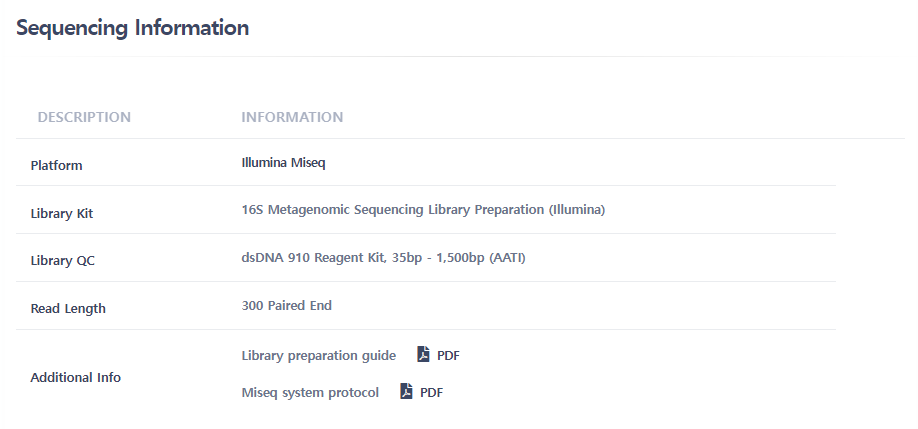Select the Read Length row label

68,309
